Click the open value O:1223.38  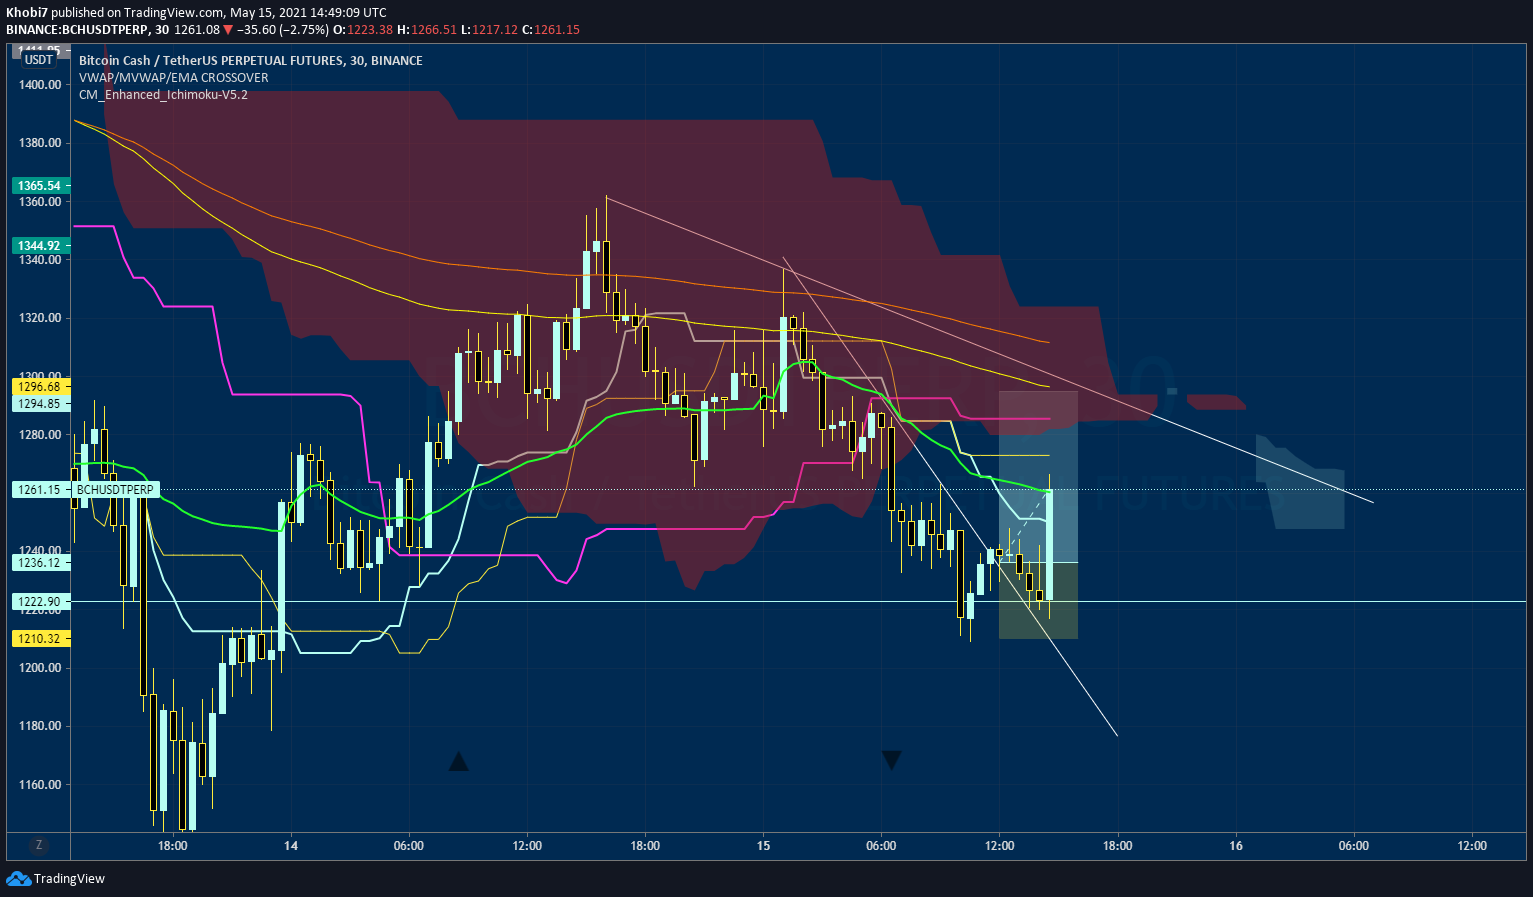364,30
